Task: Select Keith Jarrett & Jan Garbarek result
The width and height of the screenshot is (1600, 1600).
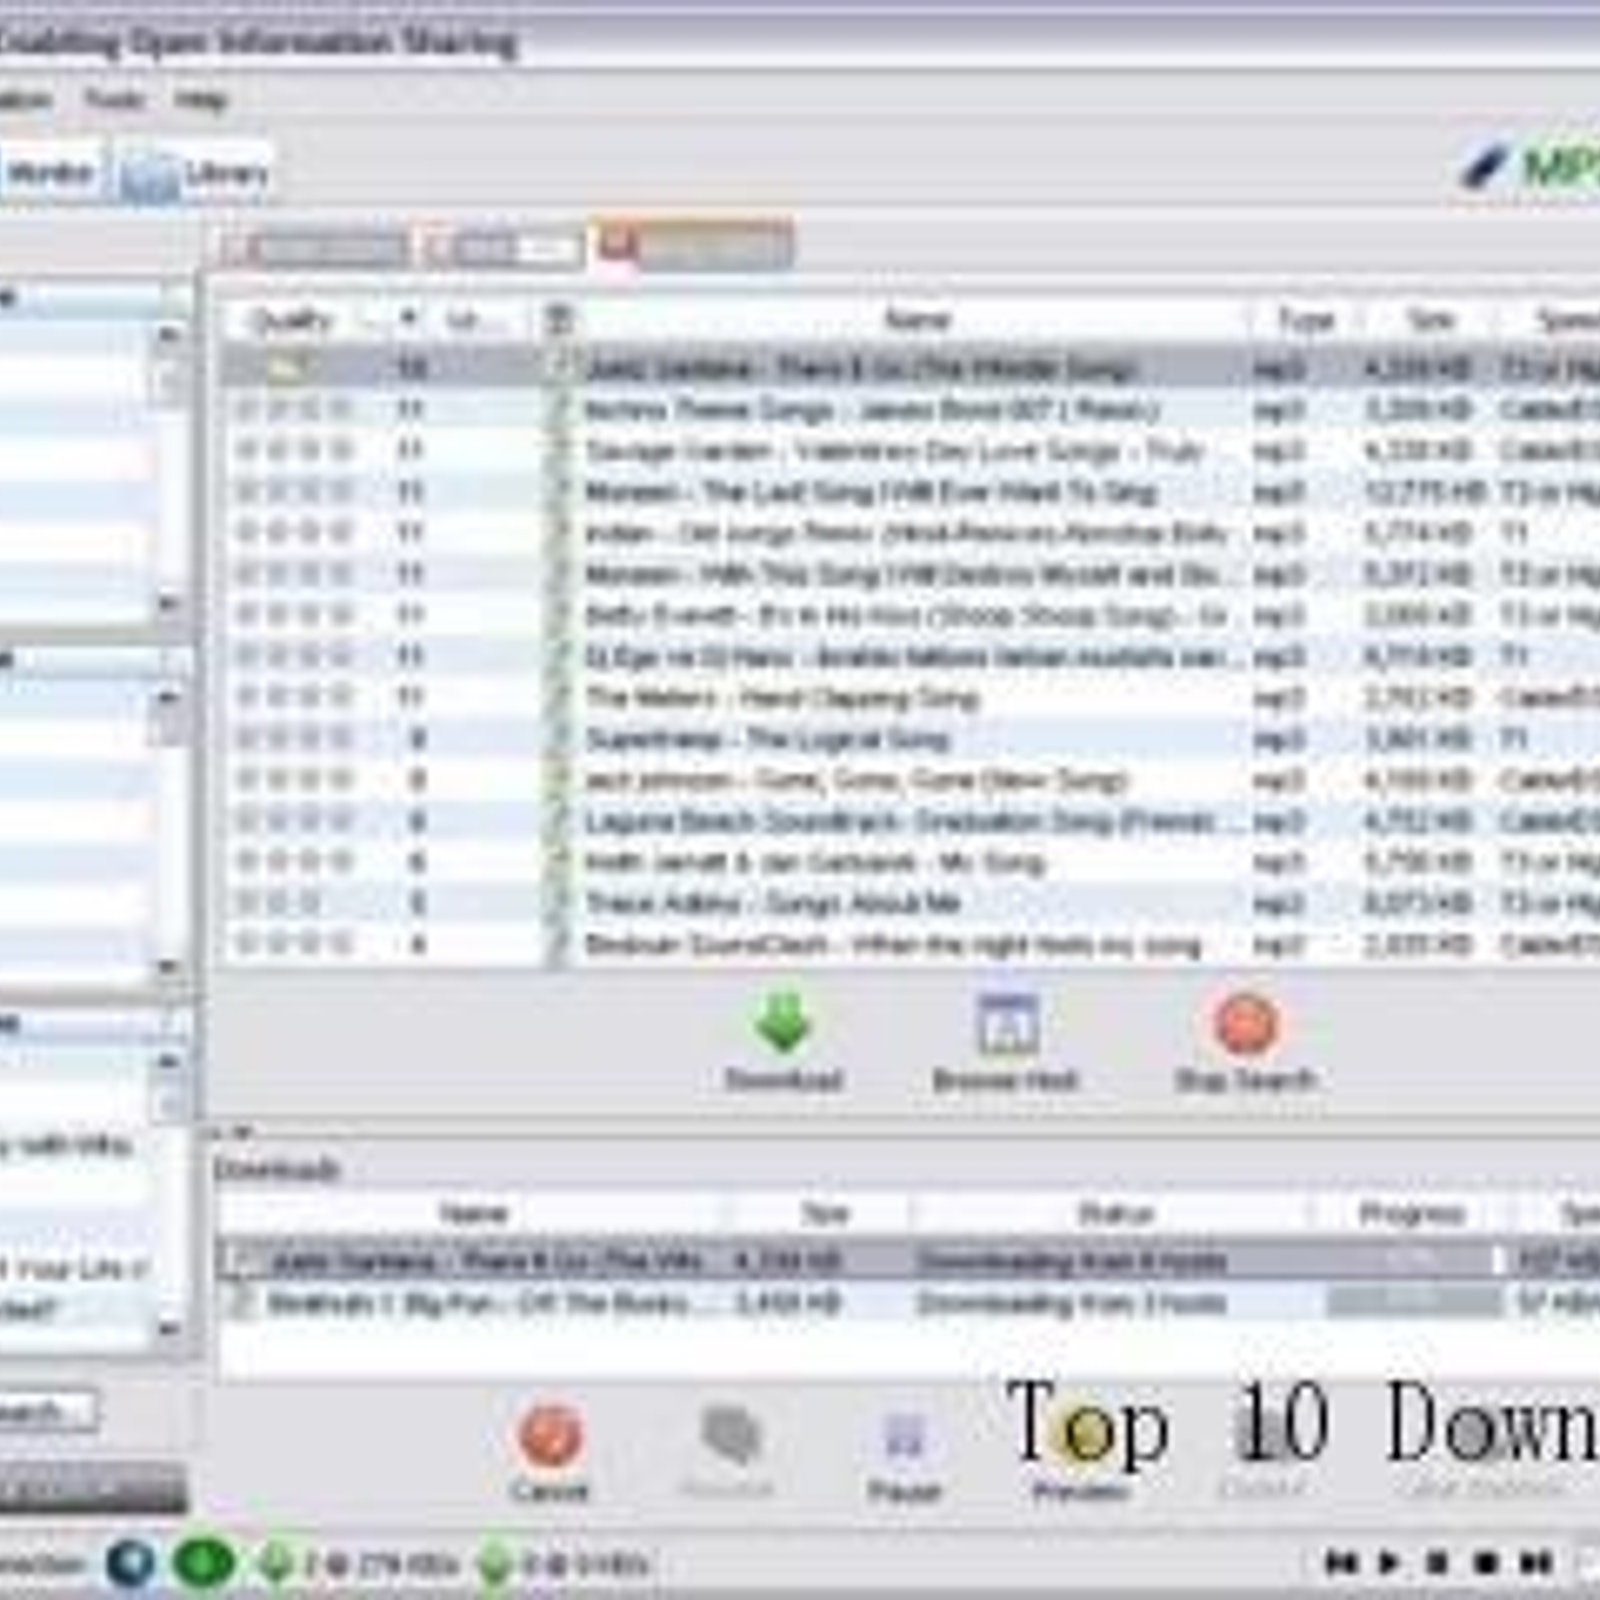Action: click(908, 862)
